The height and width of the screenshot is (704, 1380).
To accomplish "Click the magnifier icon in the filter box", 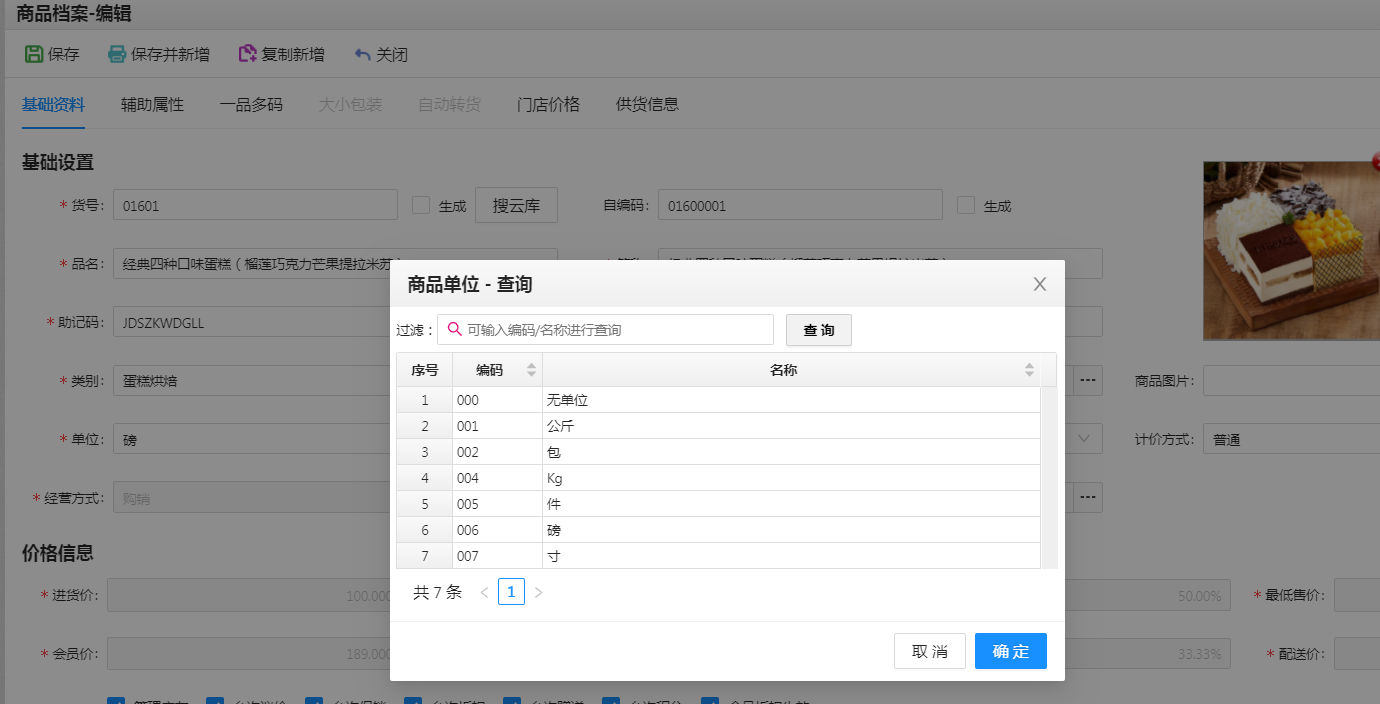I will click(x=453, y=329).
